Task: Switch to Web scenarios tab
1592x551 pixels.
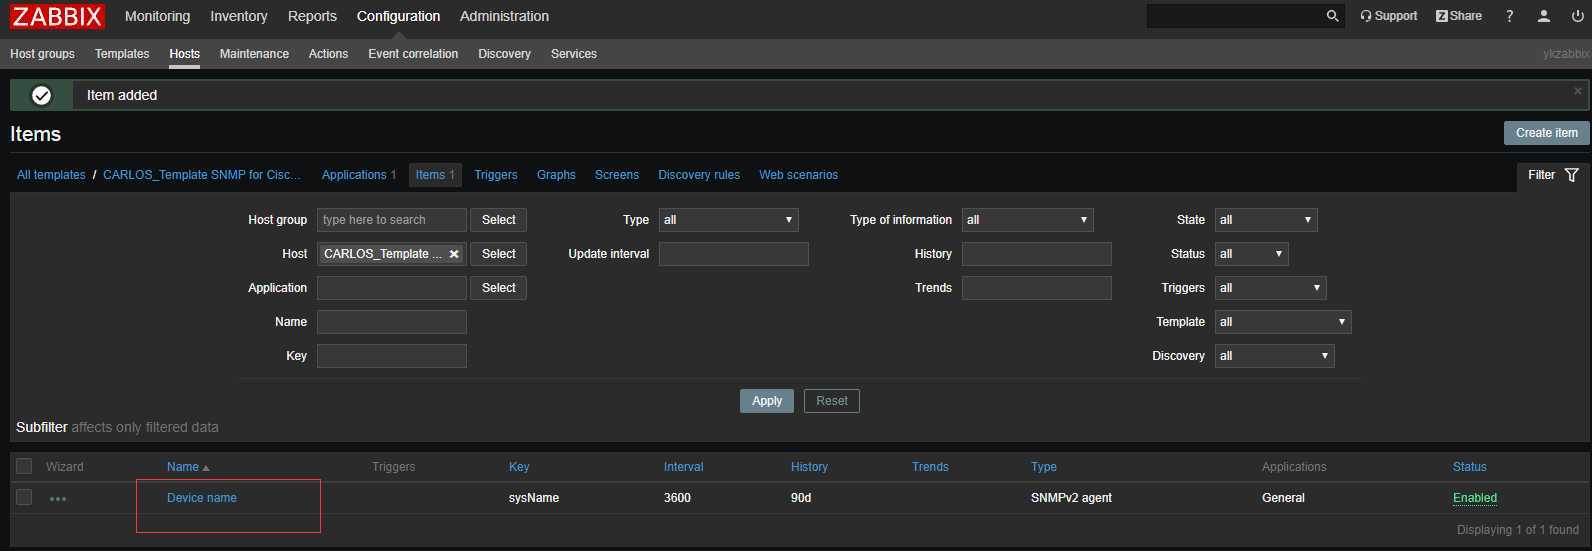Action: click(x=798, y=175)
